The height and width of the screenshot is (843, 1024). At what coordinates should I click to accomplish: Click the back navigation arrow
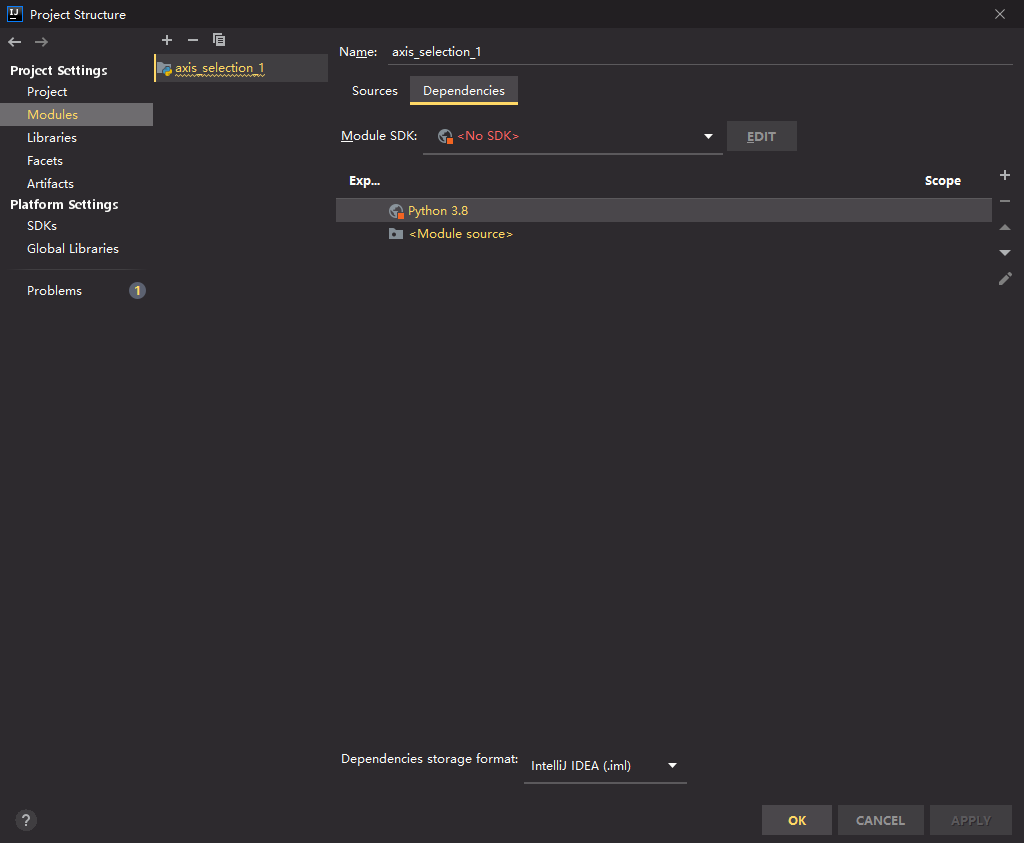click(x=14, y=42)
